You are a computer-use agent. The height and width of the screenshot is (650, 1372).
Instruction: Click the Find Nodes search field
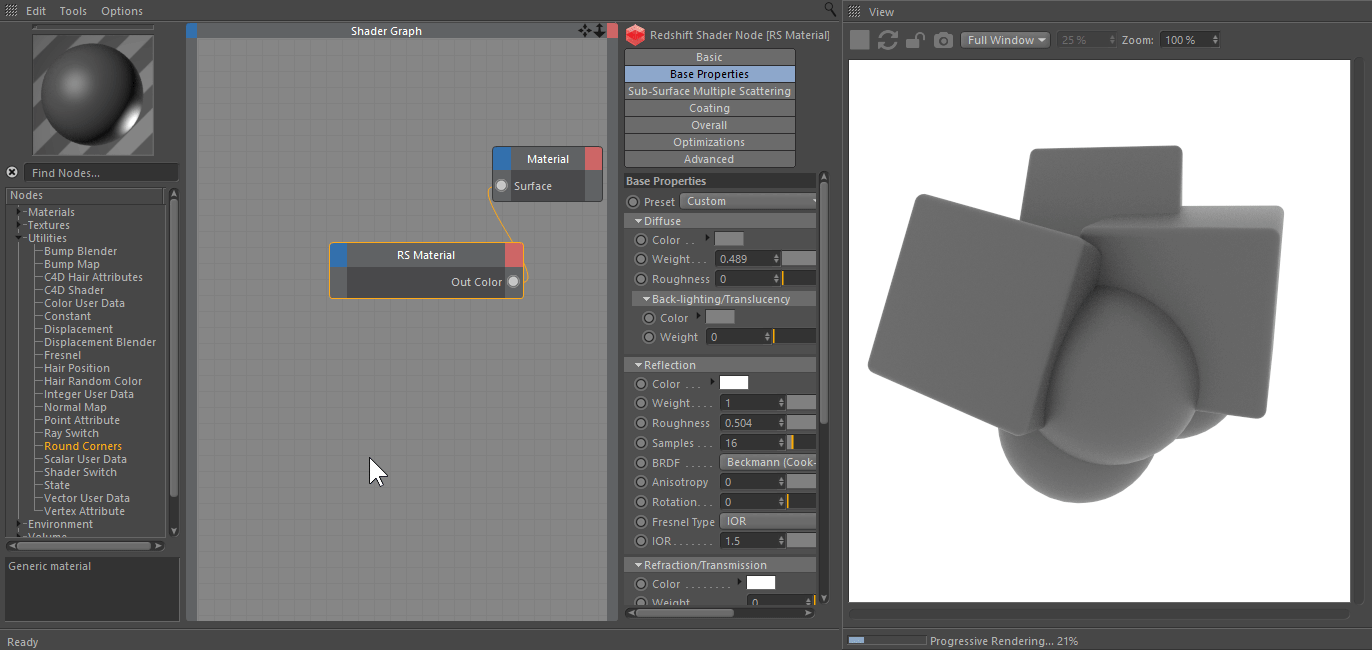(101, 172)
